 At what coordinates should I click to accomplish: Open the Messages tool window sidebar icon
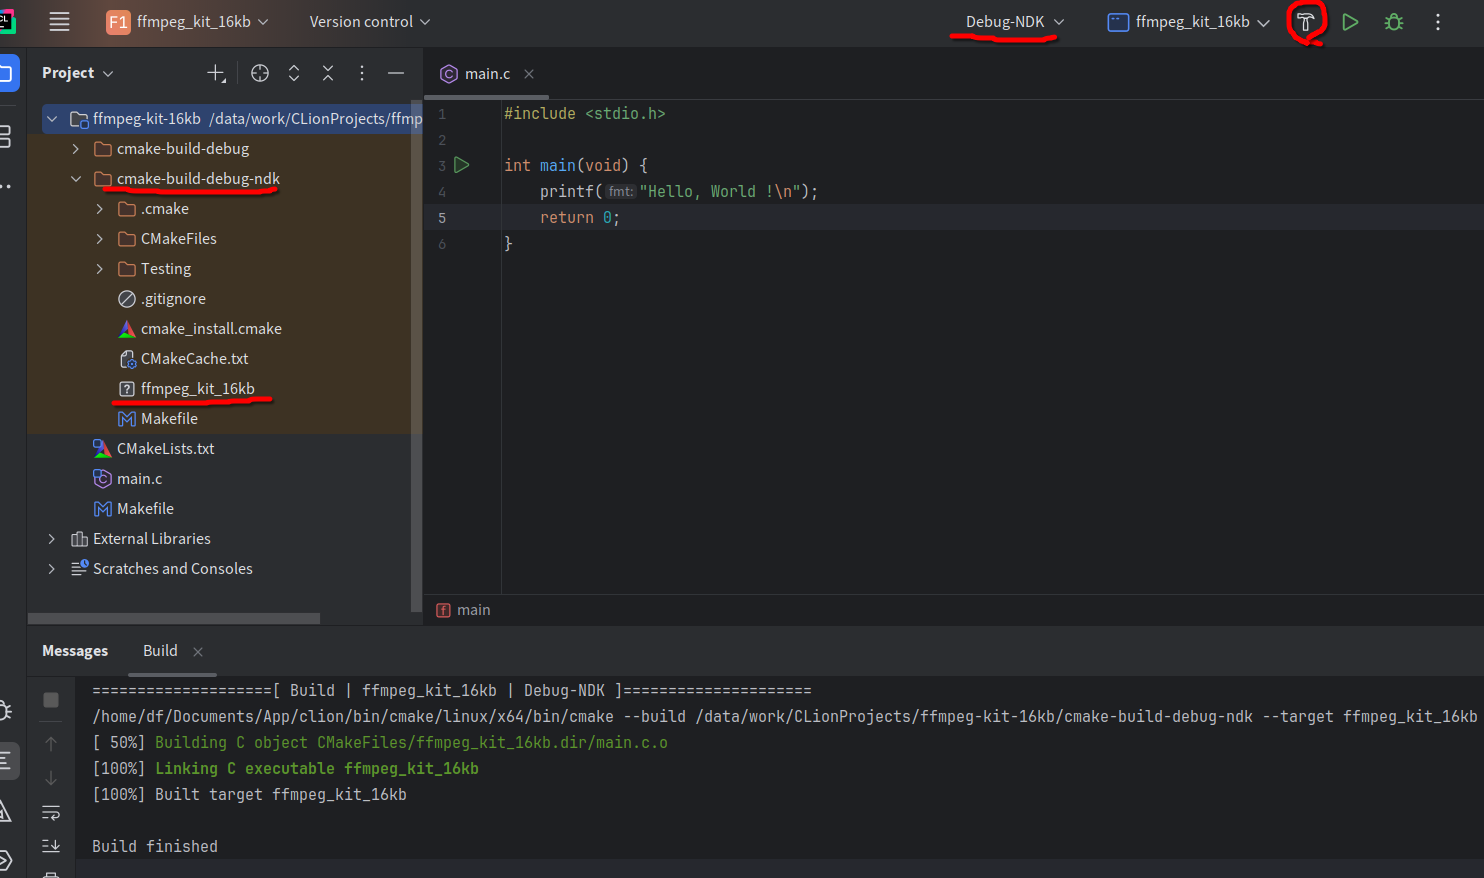point(6,761)
